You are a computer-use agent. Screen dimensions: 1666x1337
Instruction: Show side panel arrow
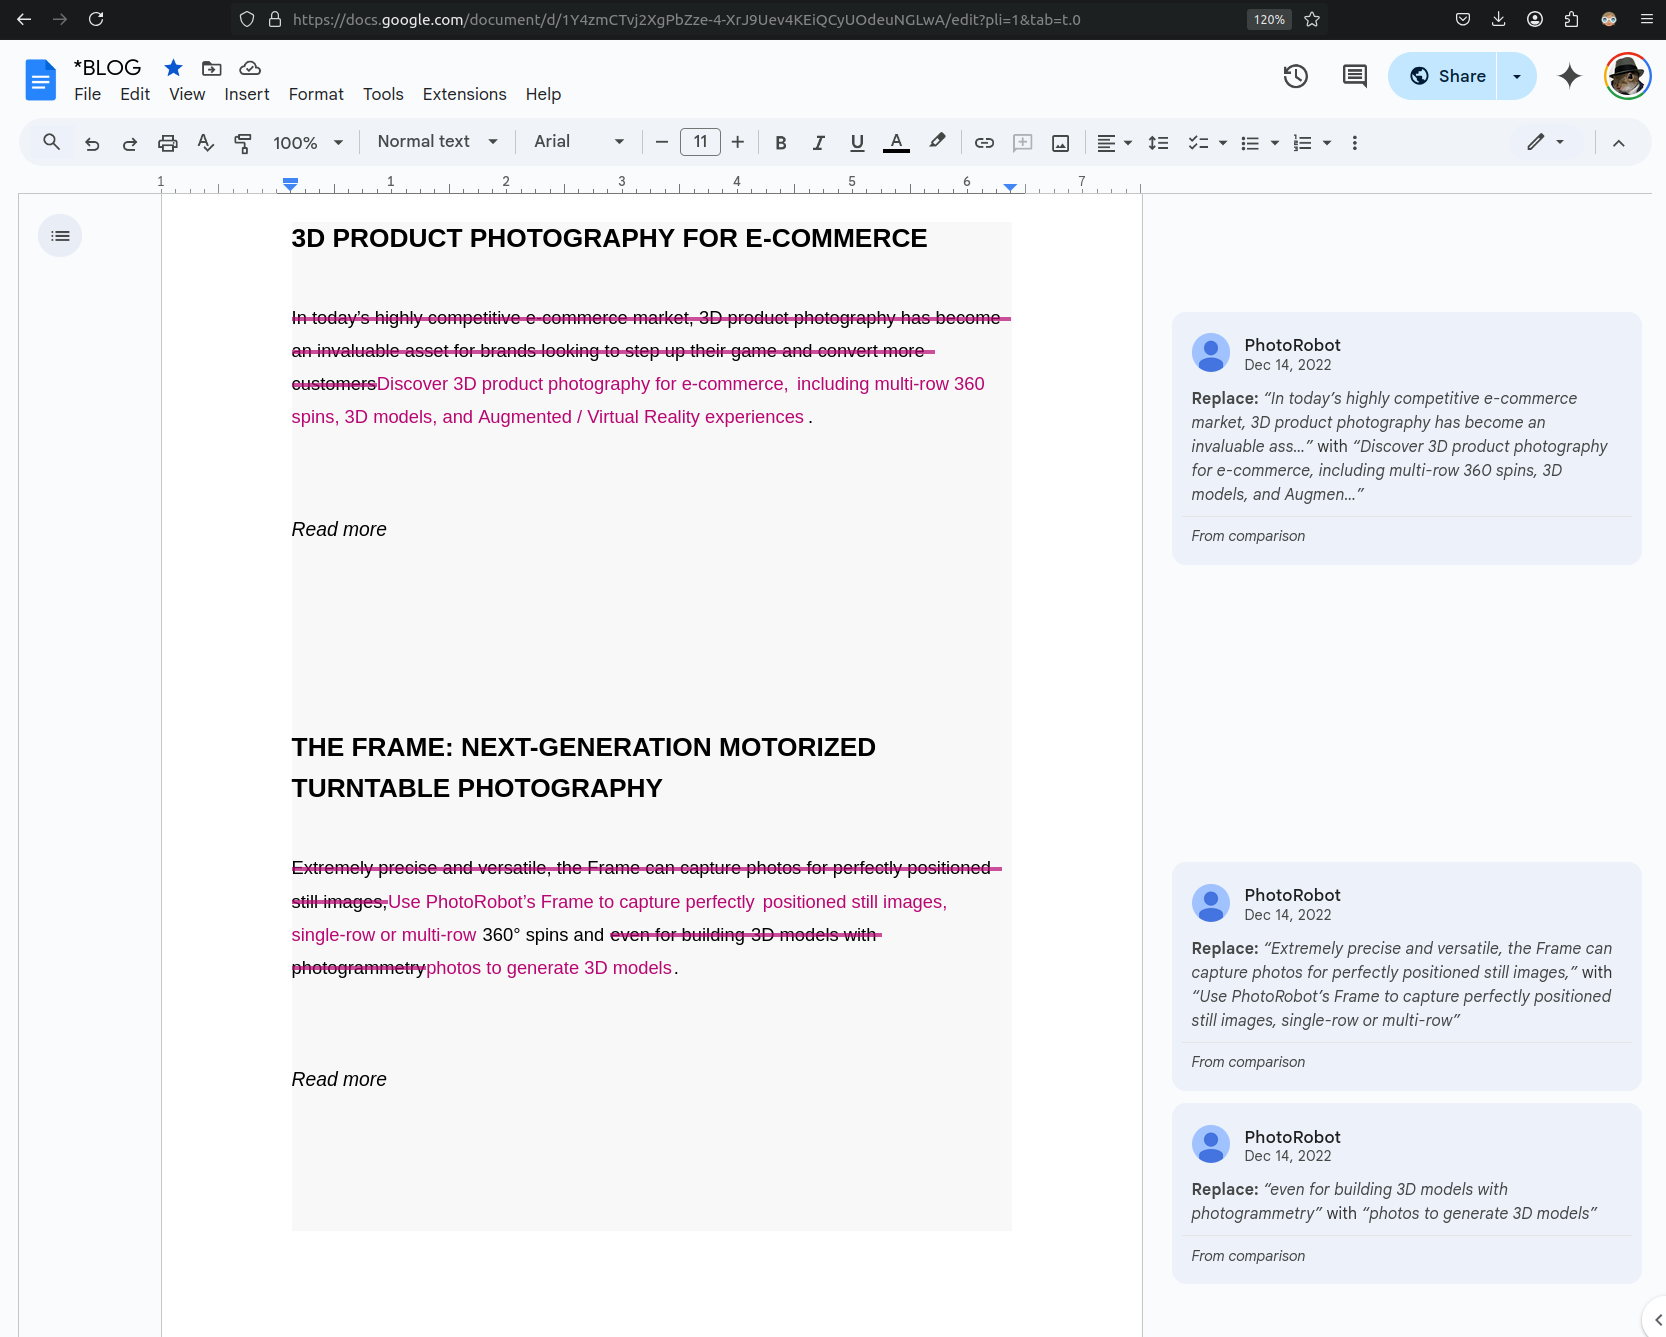pos(1658,1320)
